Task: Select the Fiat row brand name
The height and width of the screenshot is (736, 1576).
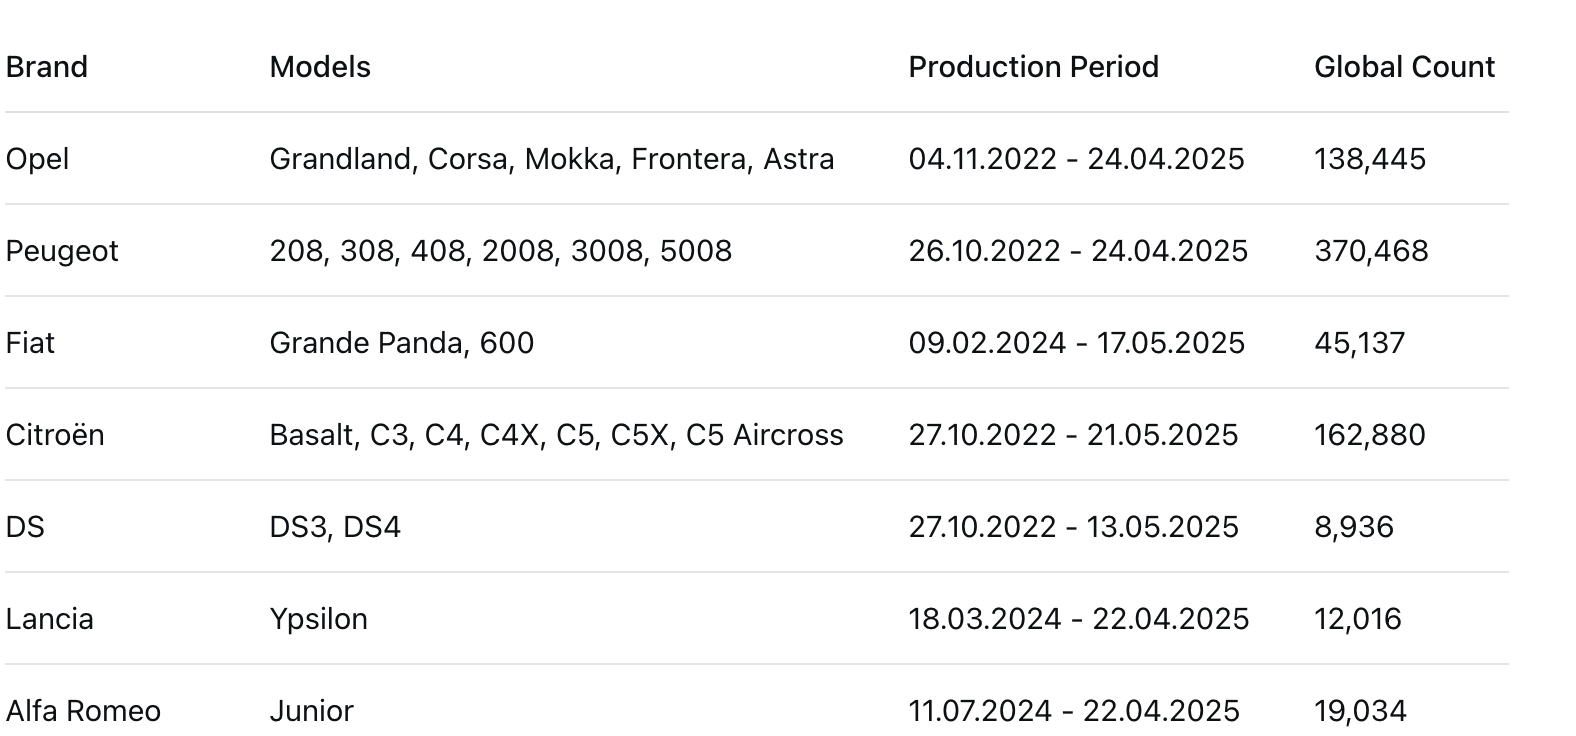Action: (x=30, y=343)
